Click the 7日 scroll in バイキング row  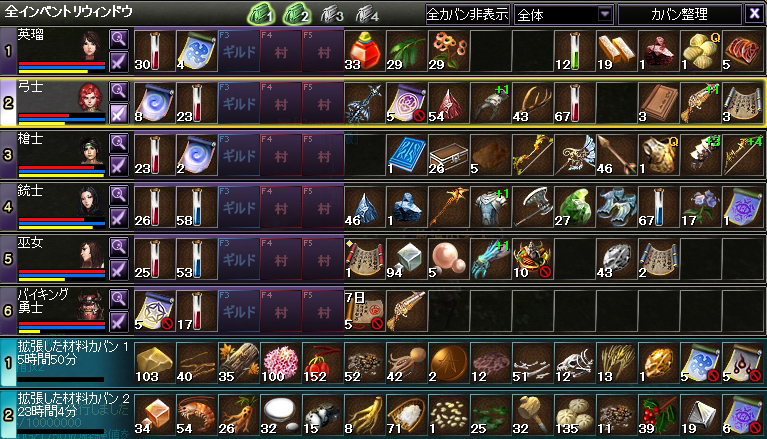pos(364,311)
